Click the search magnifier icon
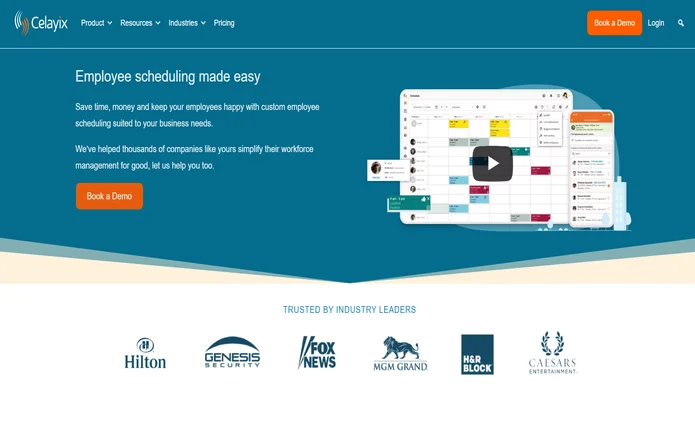This screenshot has width=695, height=427. coord(681,23)
